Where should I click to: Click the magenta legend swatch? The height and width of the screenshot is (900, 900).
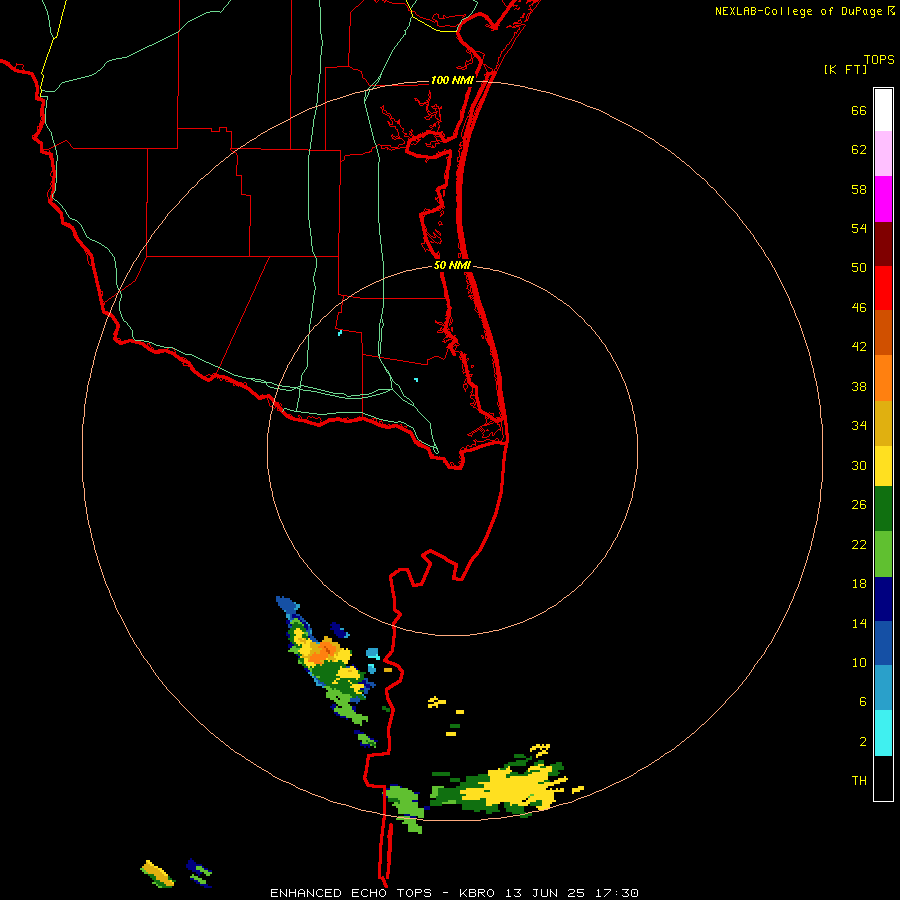(x=883, y=199)
